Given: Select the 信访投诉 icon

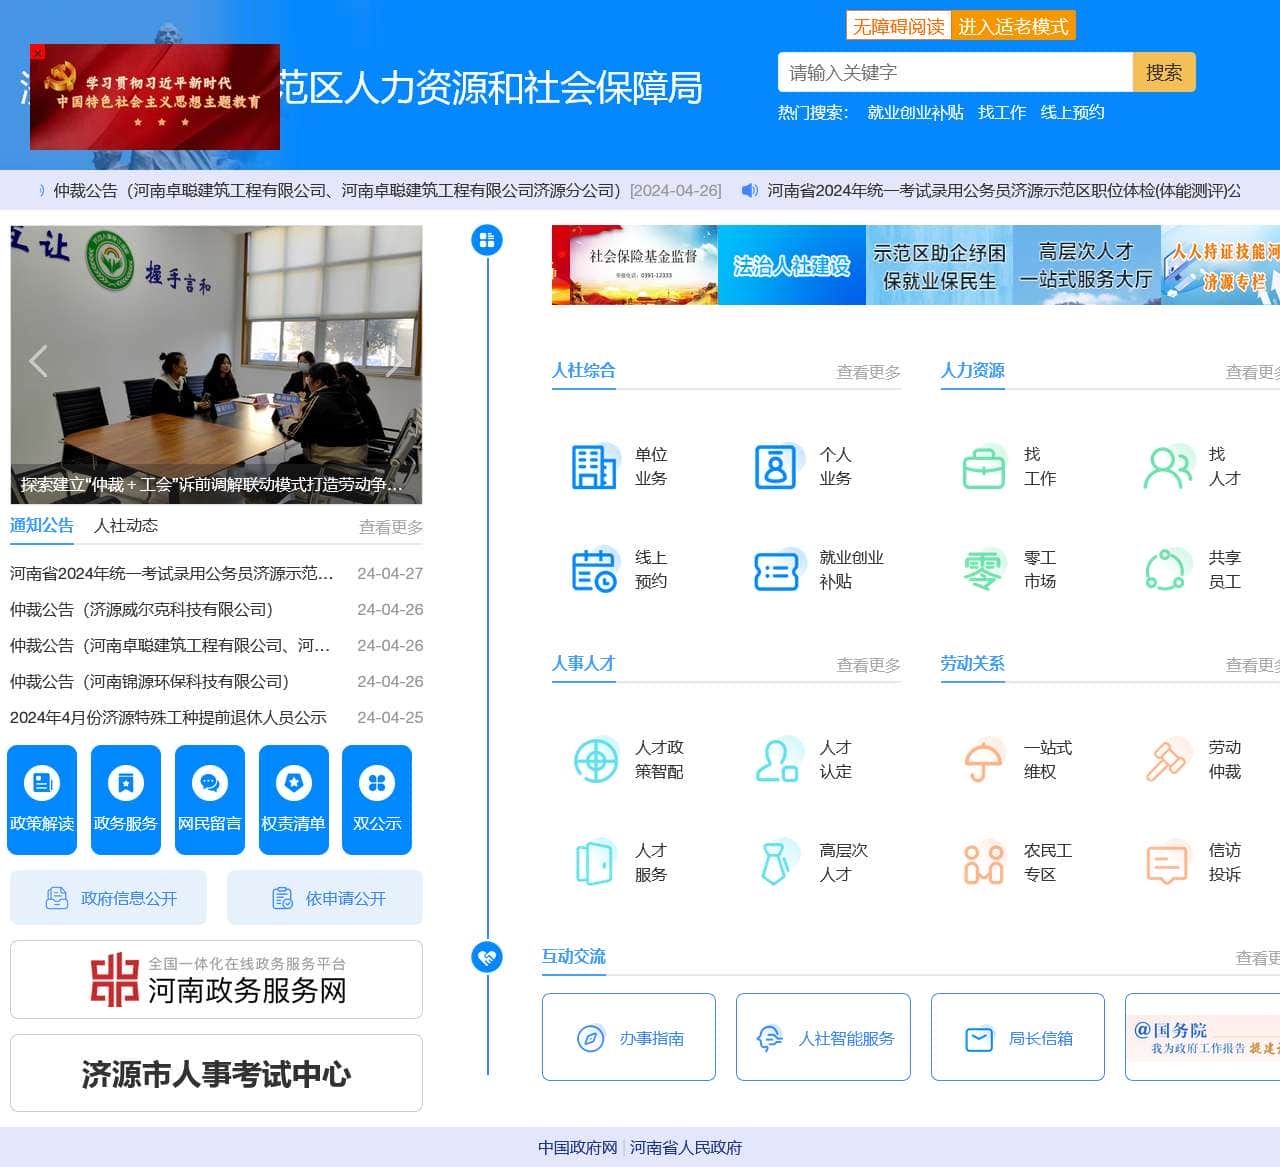Looking at the screenshot, I should pos(1166,864).
